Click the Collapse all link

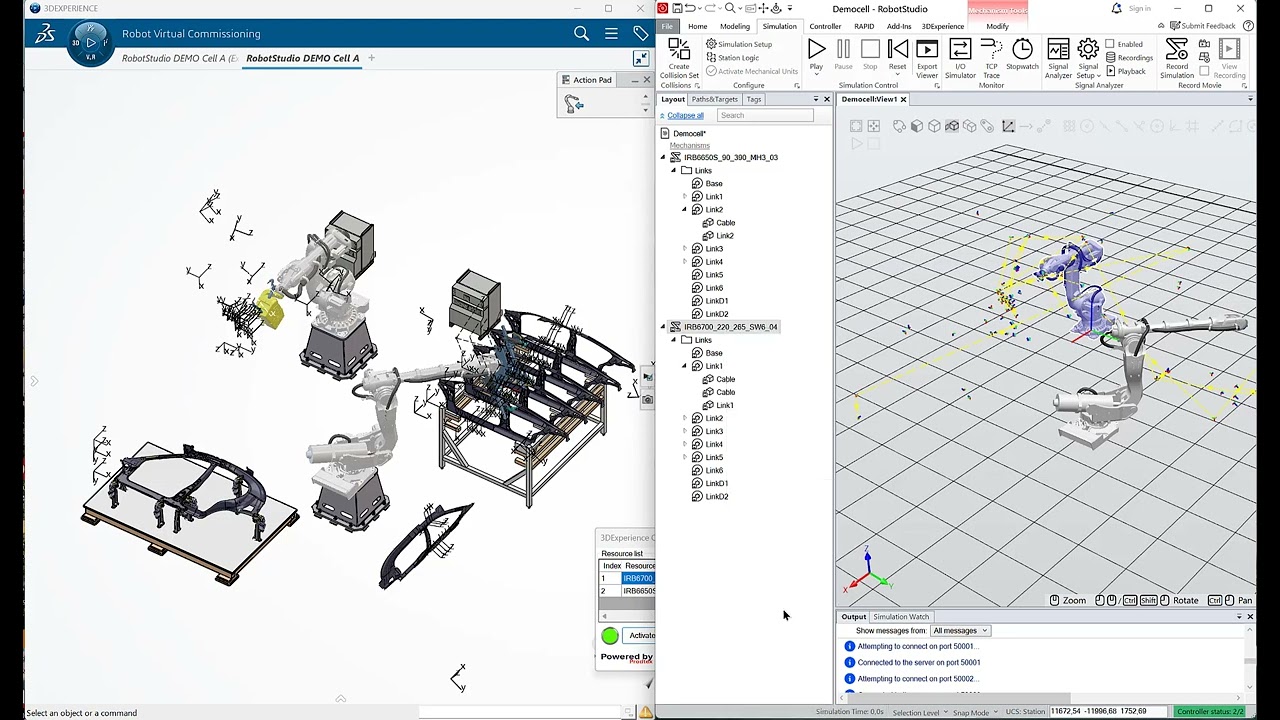point(685,115)
